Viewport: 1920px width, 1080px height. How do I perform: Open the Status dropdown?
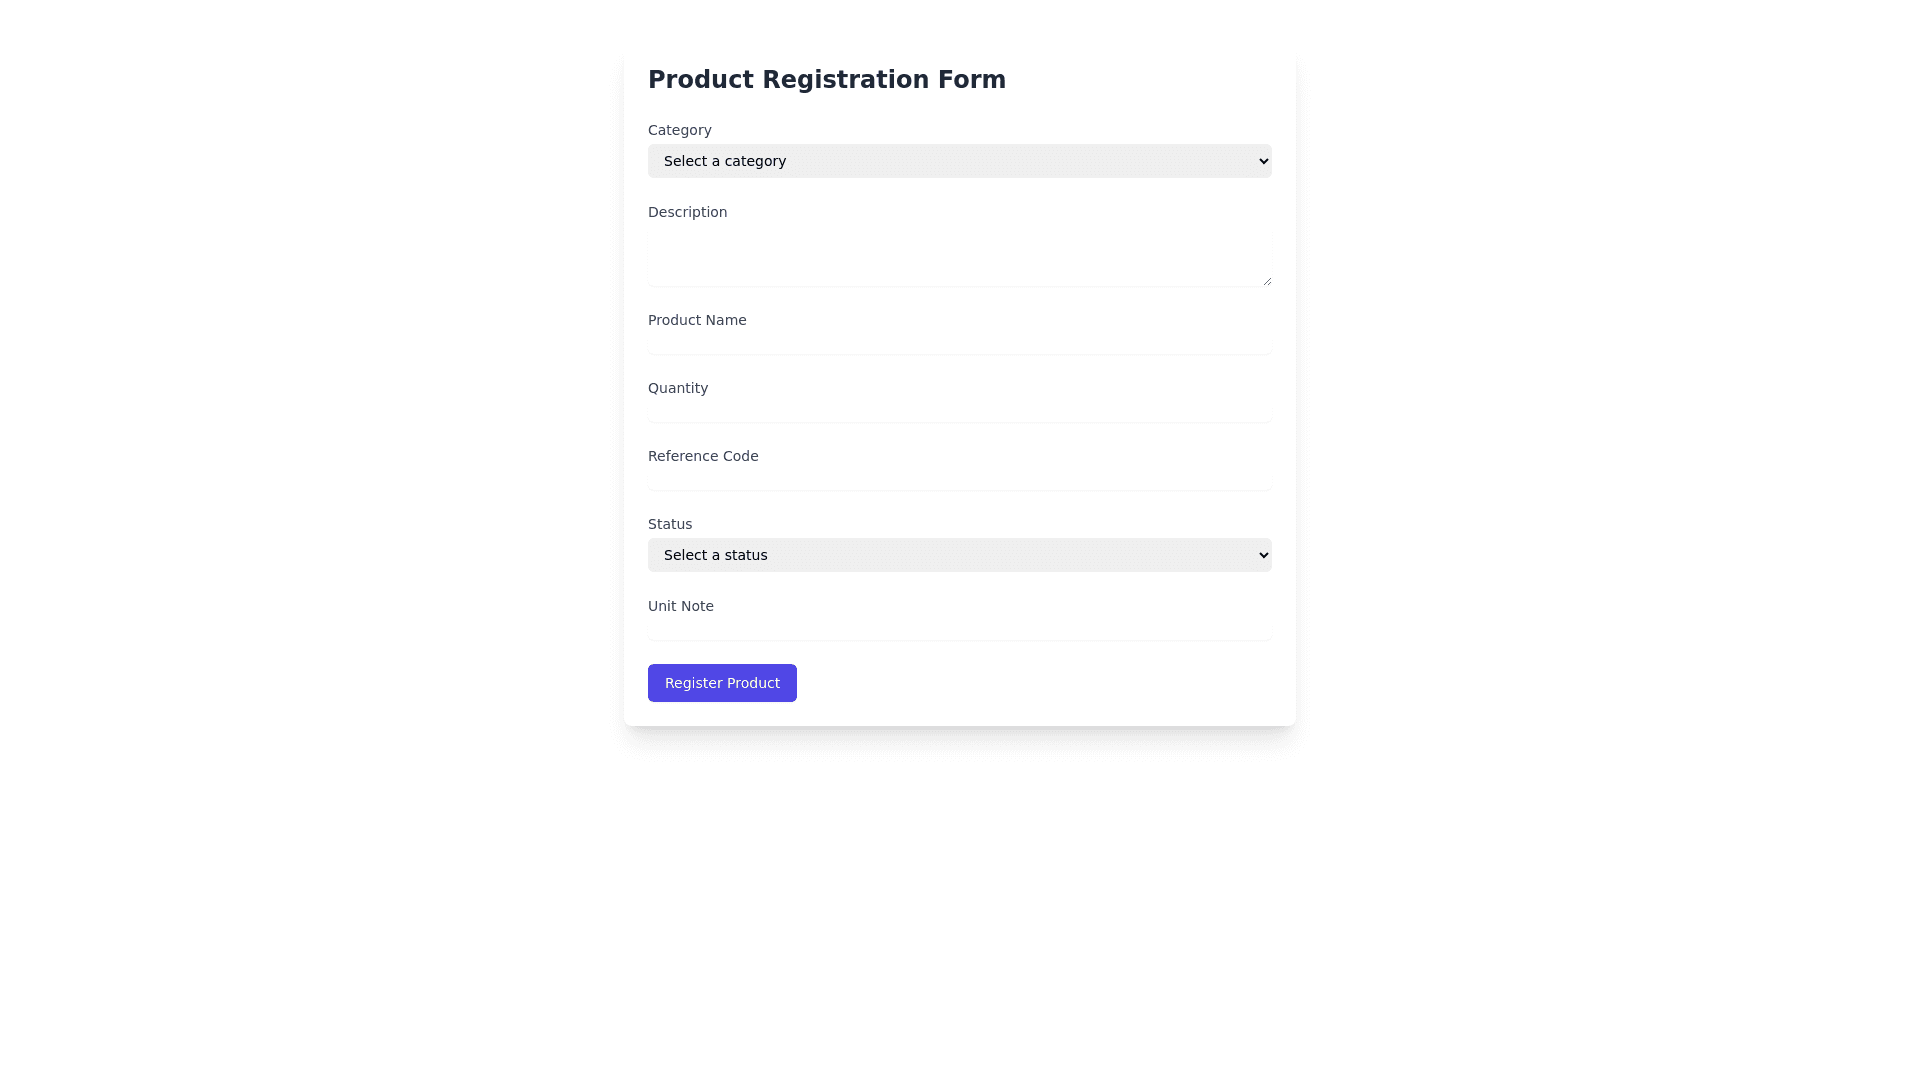pos(958,555)
